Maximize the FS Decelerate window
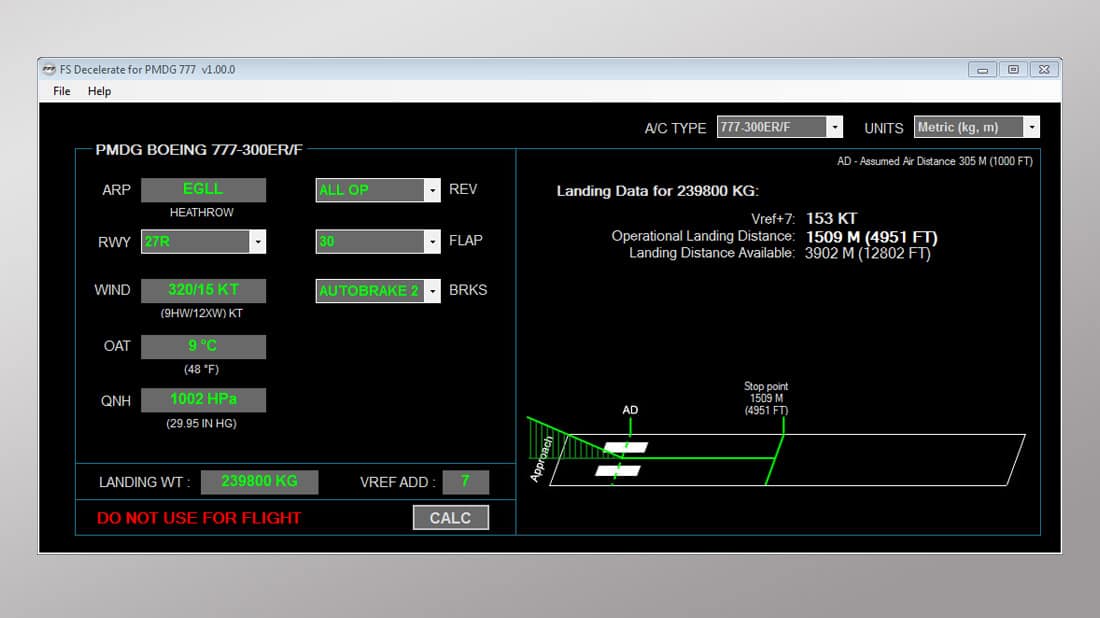Screen dimensions: 1100x618 point(1013,70)
